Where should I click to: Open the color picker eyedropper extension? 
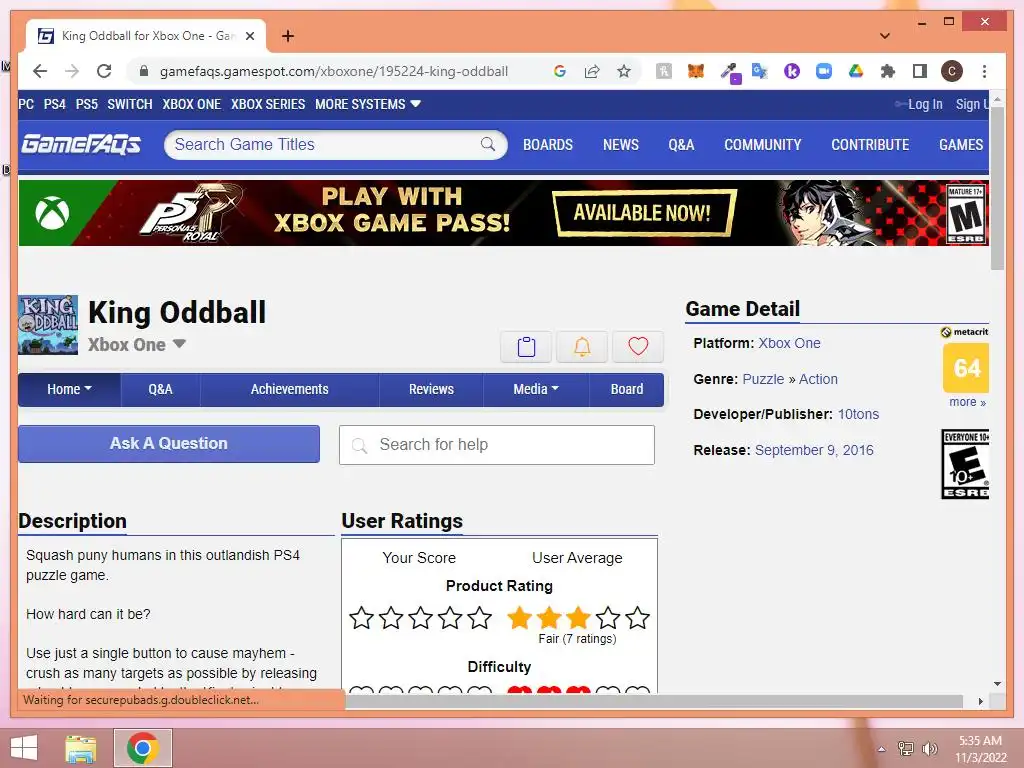pos(729,72)
